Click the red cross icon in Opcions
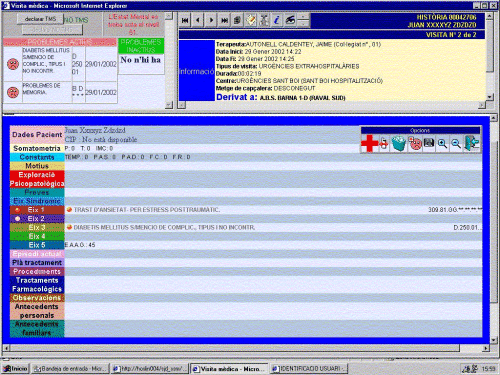Image resolution: width=500 pixels, height=375 pixels. point(369,144)
